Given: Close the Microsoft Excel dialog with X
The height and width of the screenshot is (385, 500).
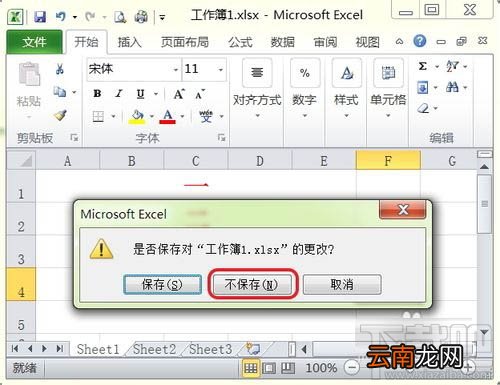Looking at the screenshot, I should (x=403, y=210).
